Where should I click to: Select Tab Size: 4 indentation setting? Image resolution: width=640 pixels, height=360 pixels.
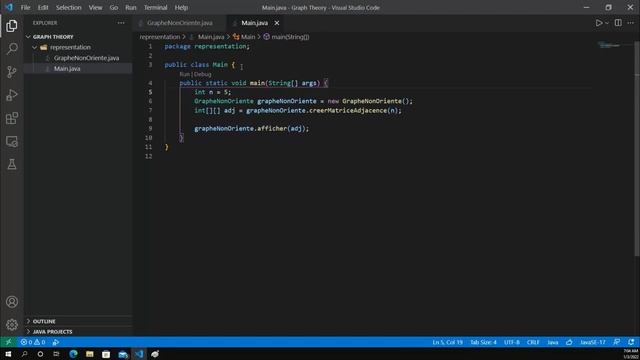pos(483,342)
